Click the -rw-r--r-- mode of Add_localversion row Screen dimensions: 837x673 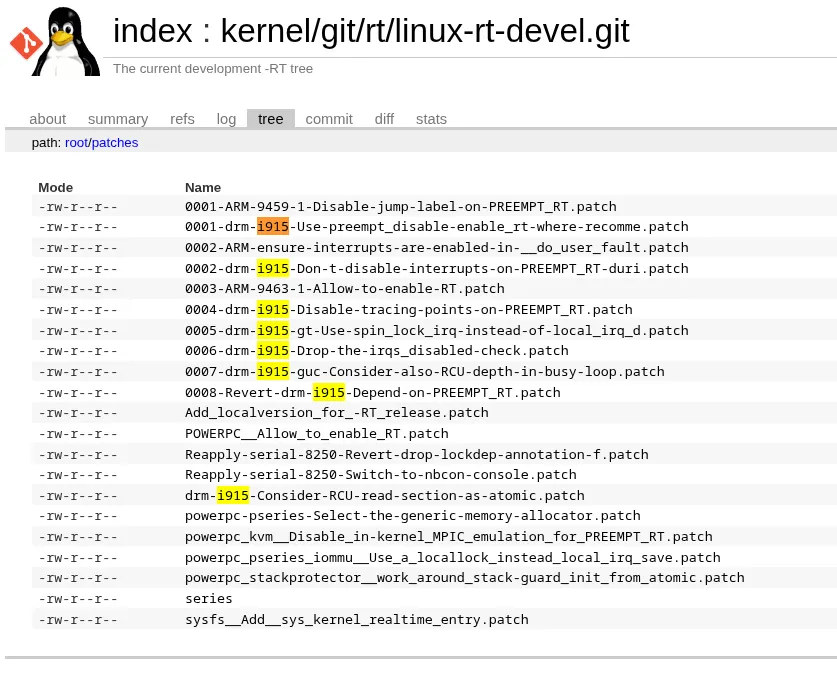click(78, 413)
